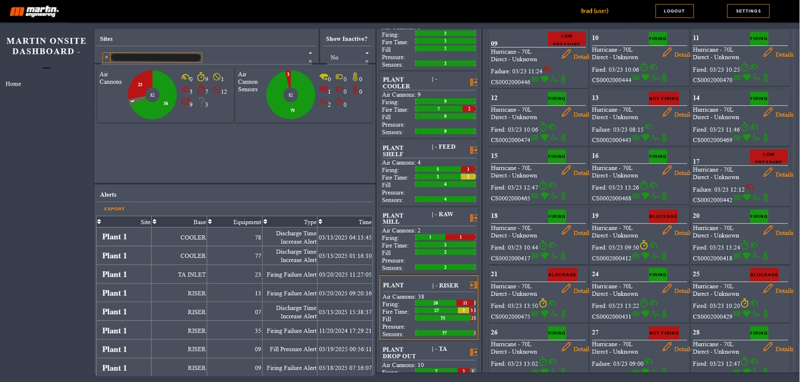Select the PLANT RISER section header
Viewport: 800px width, 382px height.
pos(420,286)
